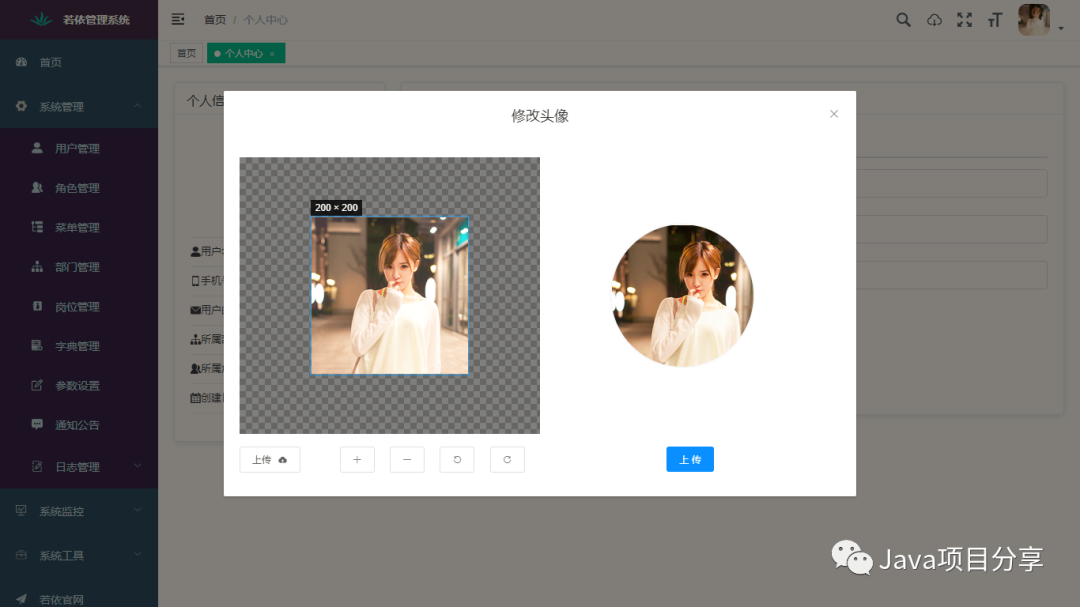Click the cloud download icon in header

tap(934, 20)
